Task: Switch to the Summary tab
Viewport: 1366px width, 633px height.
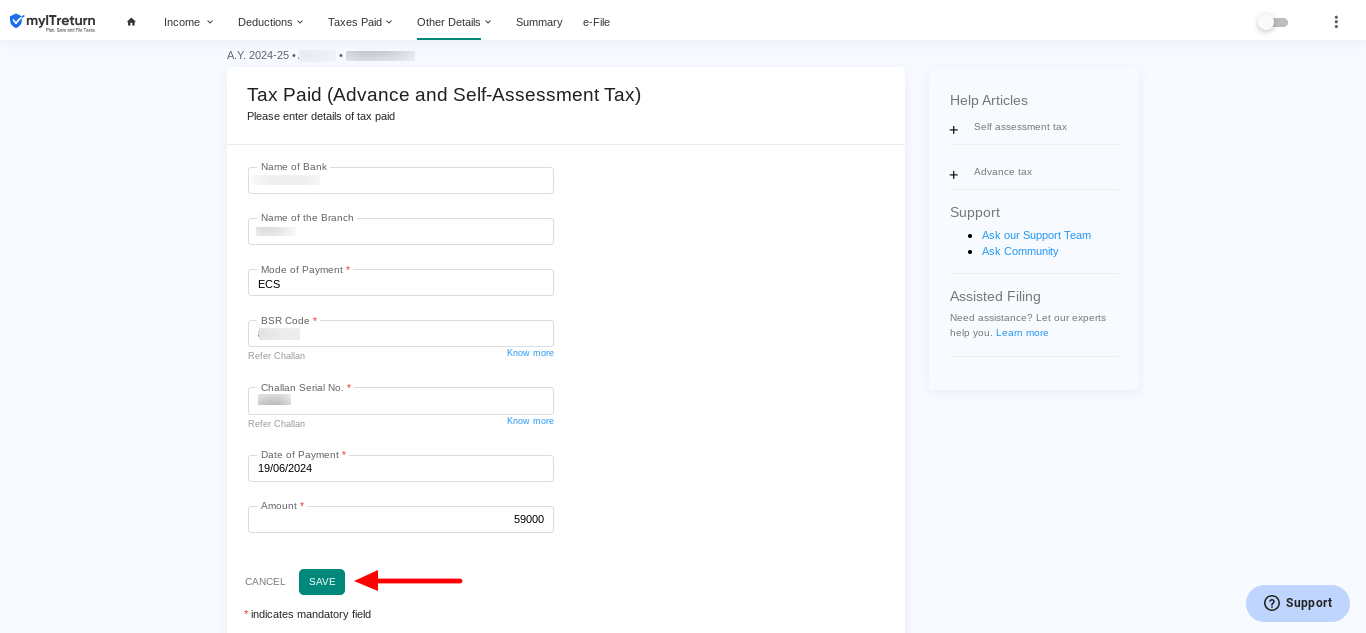Action: pos(539,21)
